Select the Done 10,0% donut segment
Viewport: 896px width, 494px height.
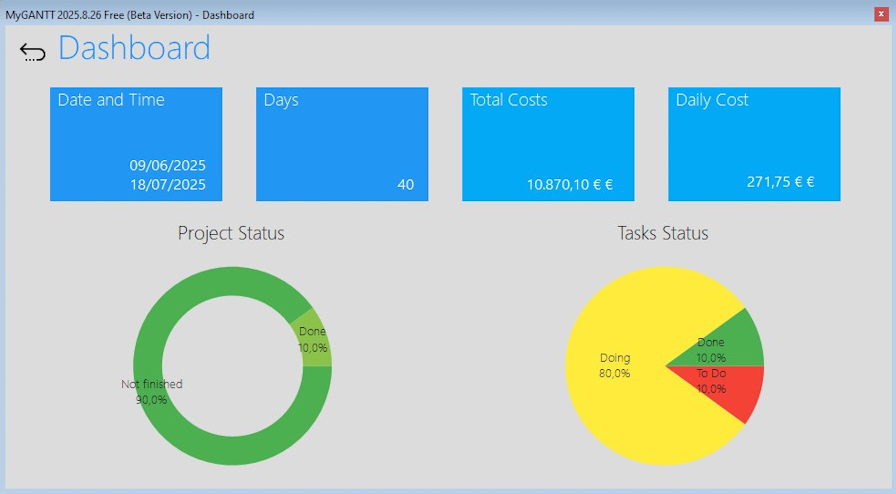click(314, 339)
